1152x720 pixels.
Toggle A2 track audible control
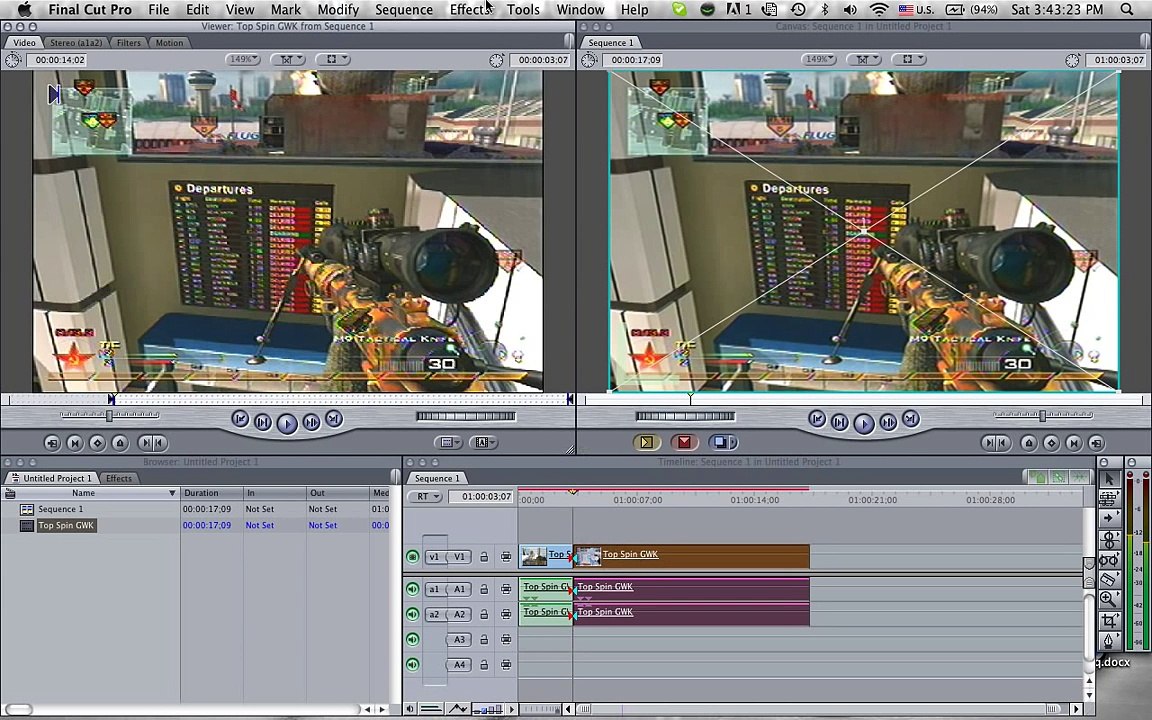pos(412,614)
